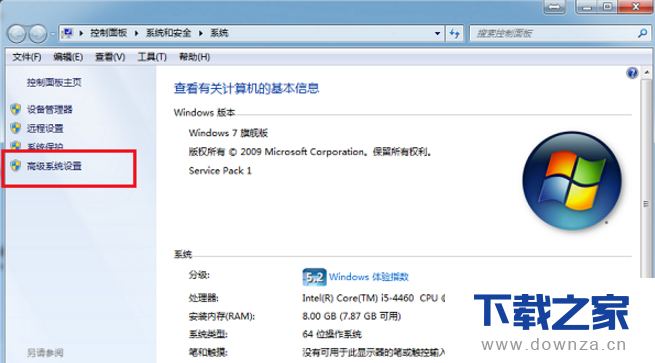Screen dimensions: 655x363
Task: Click the Intel(R) Core(TM) i5-4460 processor value
Action: [373, 298]
